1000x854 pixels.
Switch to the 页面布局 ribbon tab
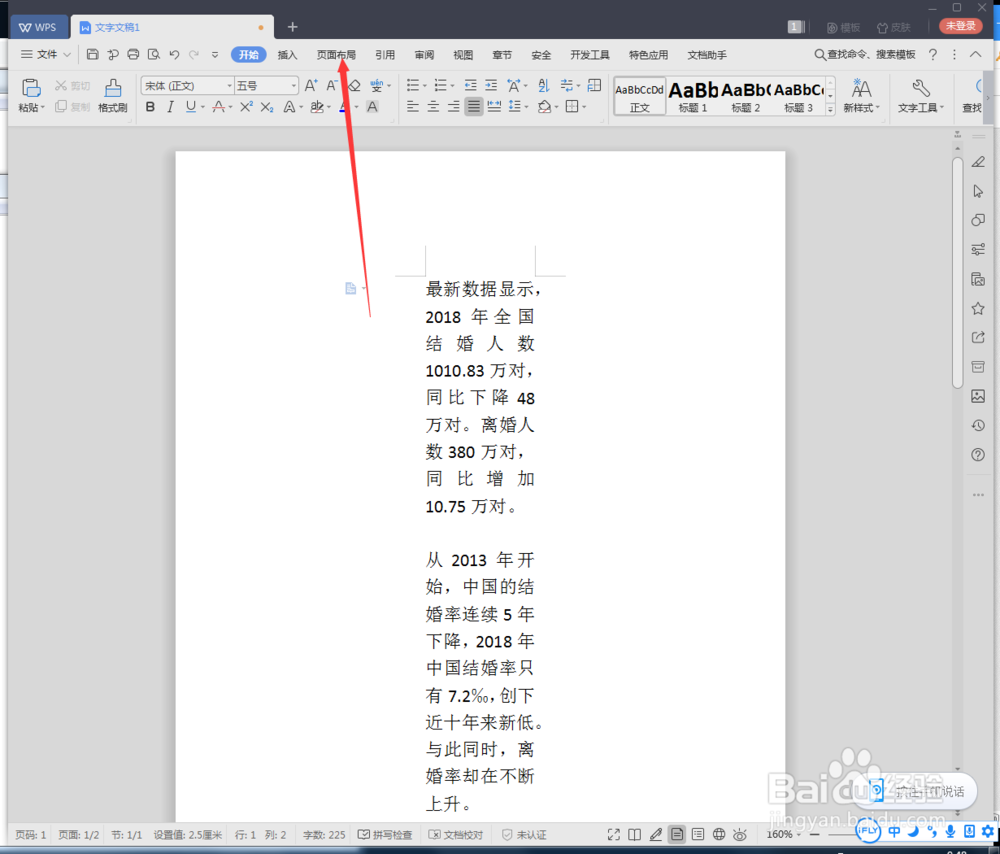coord(336,54)
